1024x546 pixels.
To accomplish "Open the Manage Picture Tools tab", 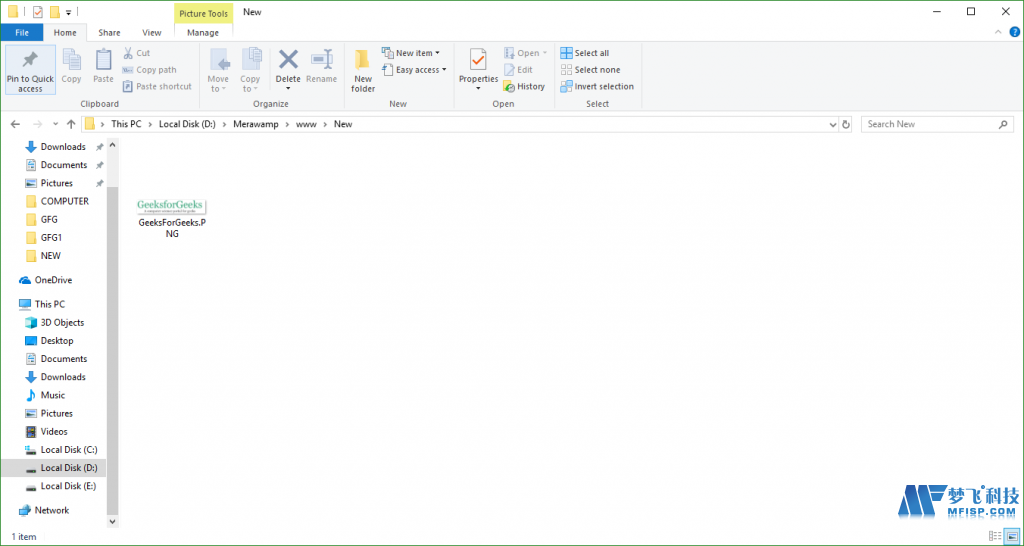I will (x=203, y=33).
